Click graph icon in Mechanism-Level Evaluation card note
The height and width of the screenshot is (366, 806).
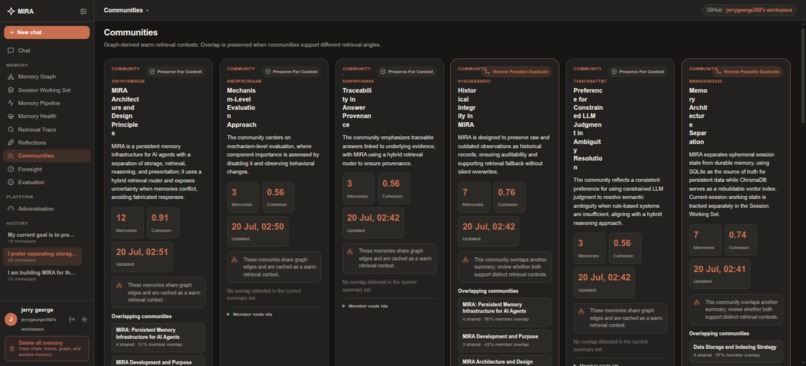coord(234,260)
